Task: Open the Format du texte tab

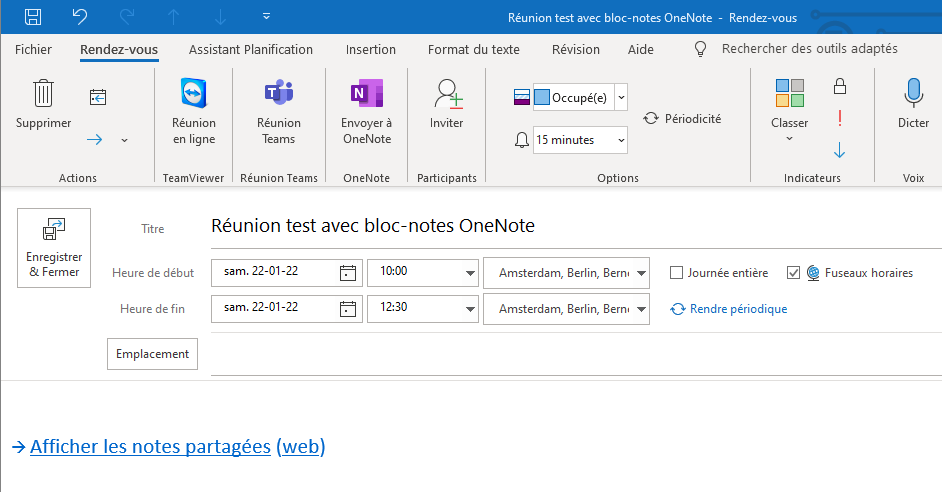Action: coord(473,49)
